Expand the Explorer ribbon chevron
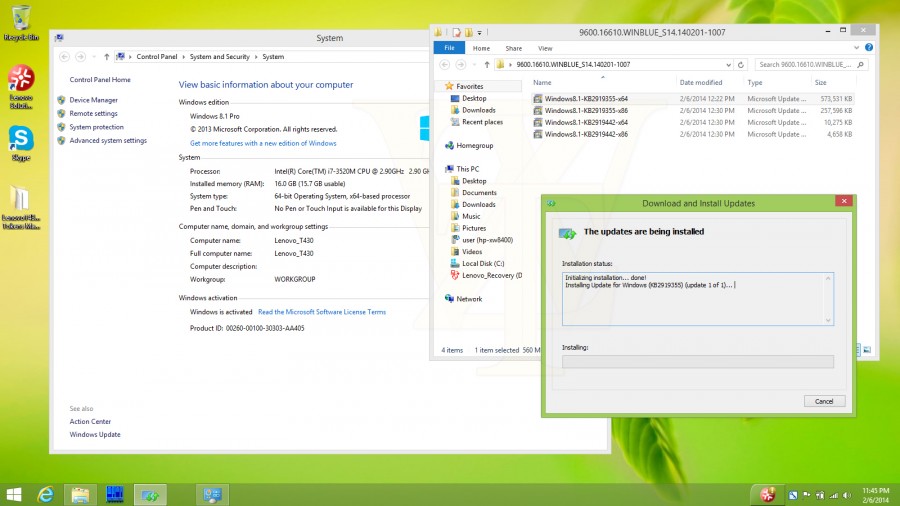Image resolution: width=900 pixels, height=506 pixels. click(x=856, y=48)
